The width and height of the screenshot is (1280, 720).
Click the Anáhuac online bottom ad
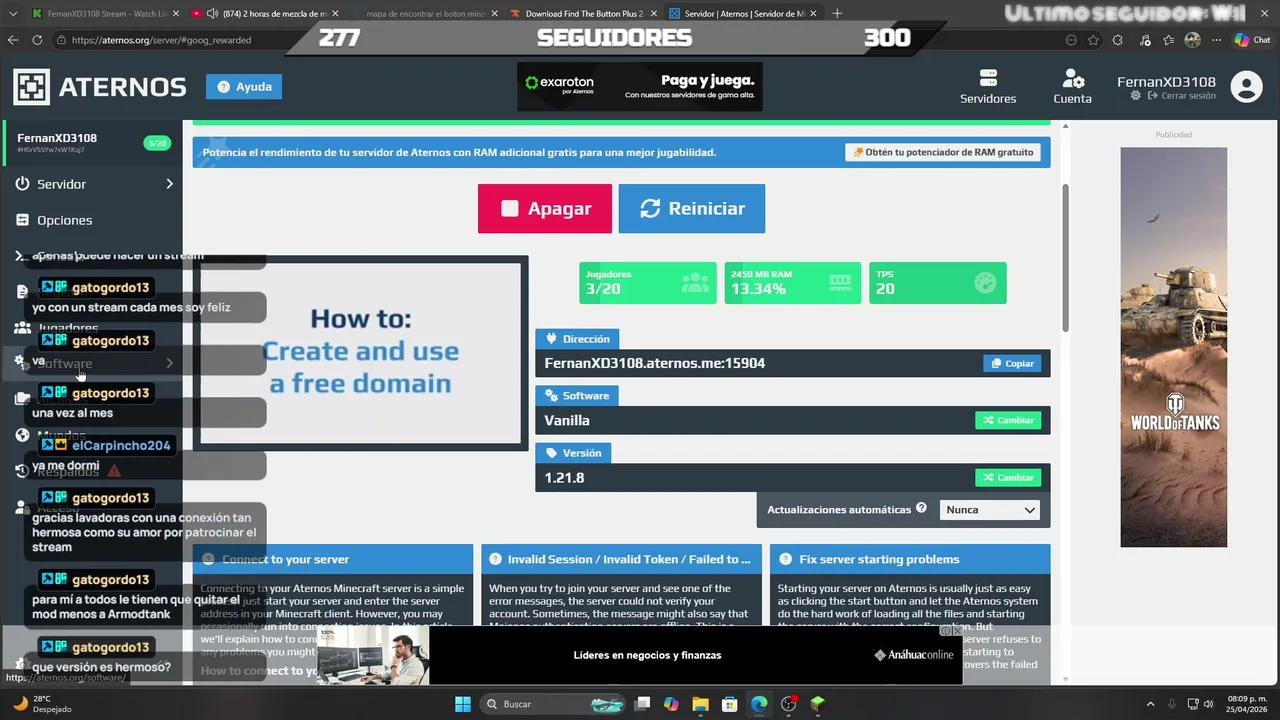640,655
